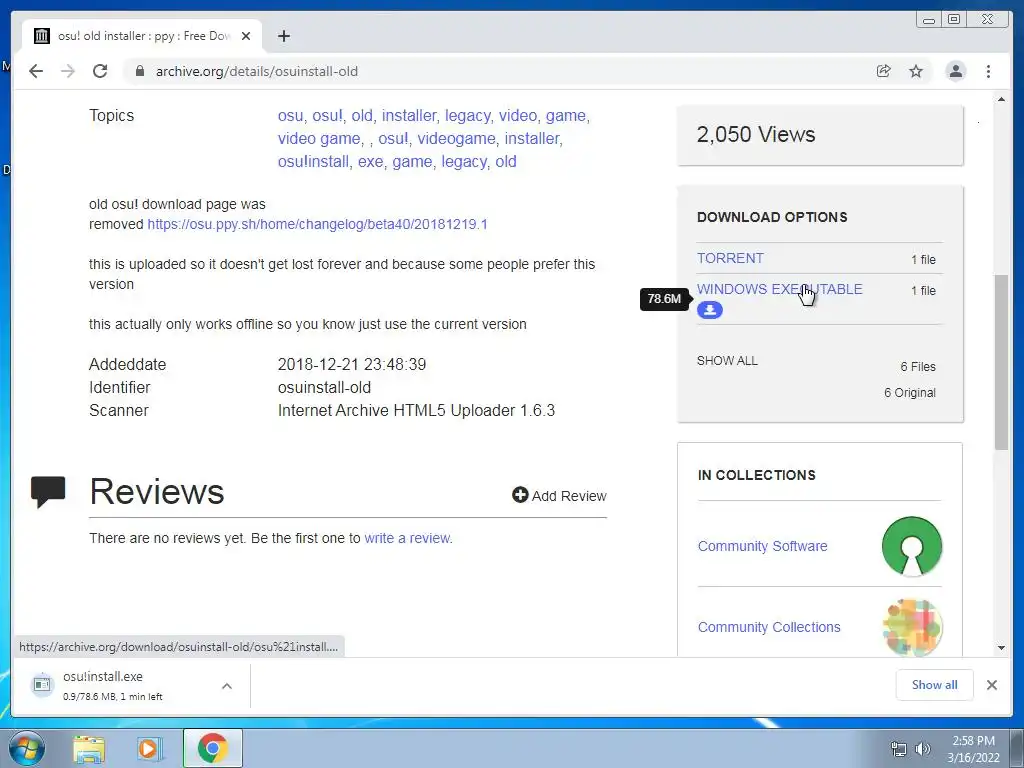Image resolution: width=1024 pixels, height=768 pixels.
Task: Open the 'legacy' topic in first row
Action: [468, 116]
